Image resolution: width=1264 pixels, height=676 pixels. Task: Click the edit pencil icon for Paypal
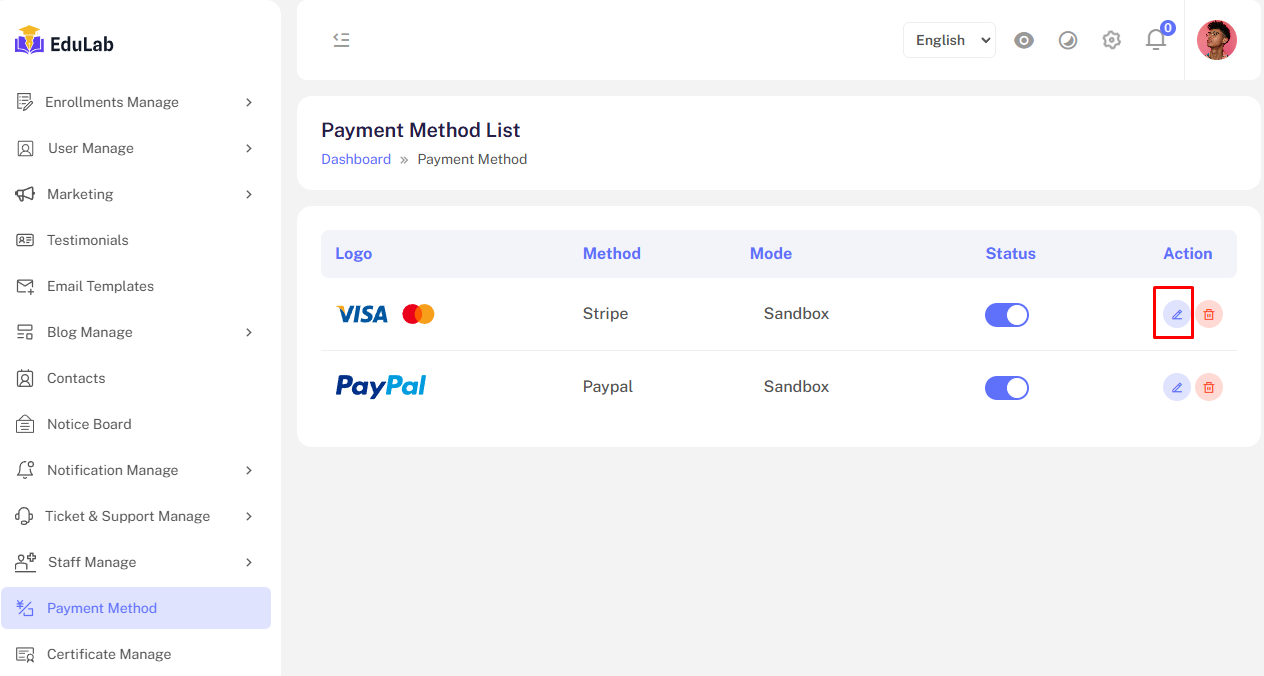1177,387
